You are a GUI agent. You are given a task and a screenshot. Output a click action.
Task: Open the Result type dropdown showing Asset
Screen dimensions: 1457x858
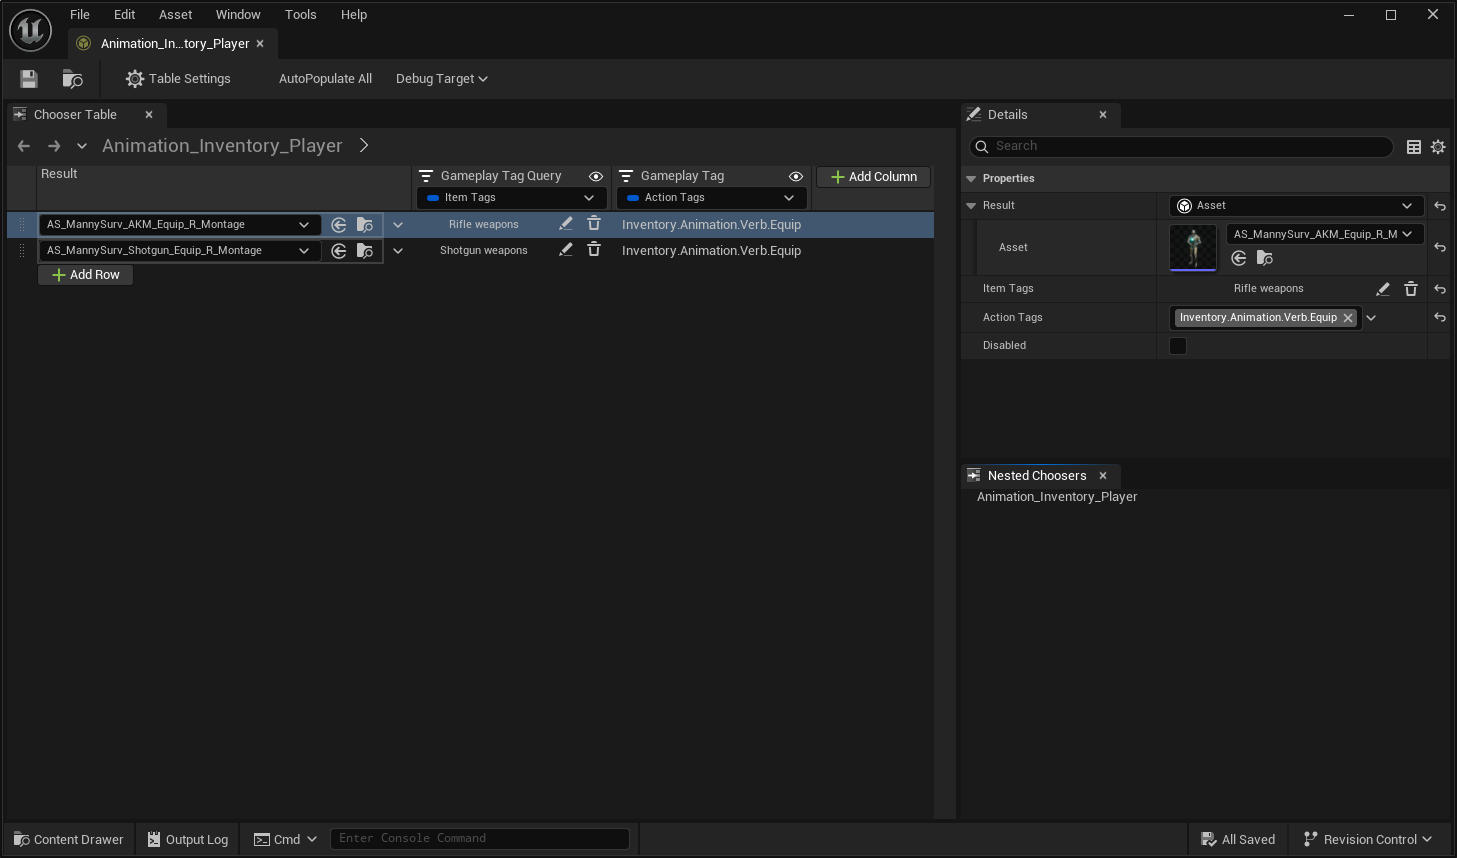pyautogui.click(x=1296, y=205)
